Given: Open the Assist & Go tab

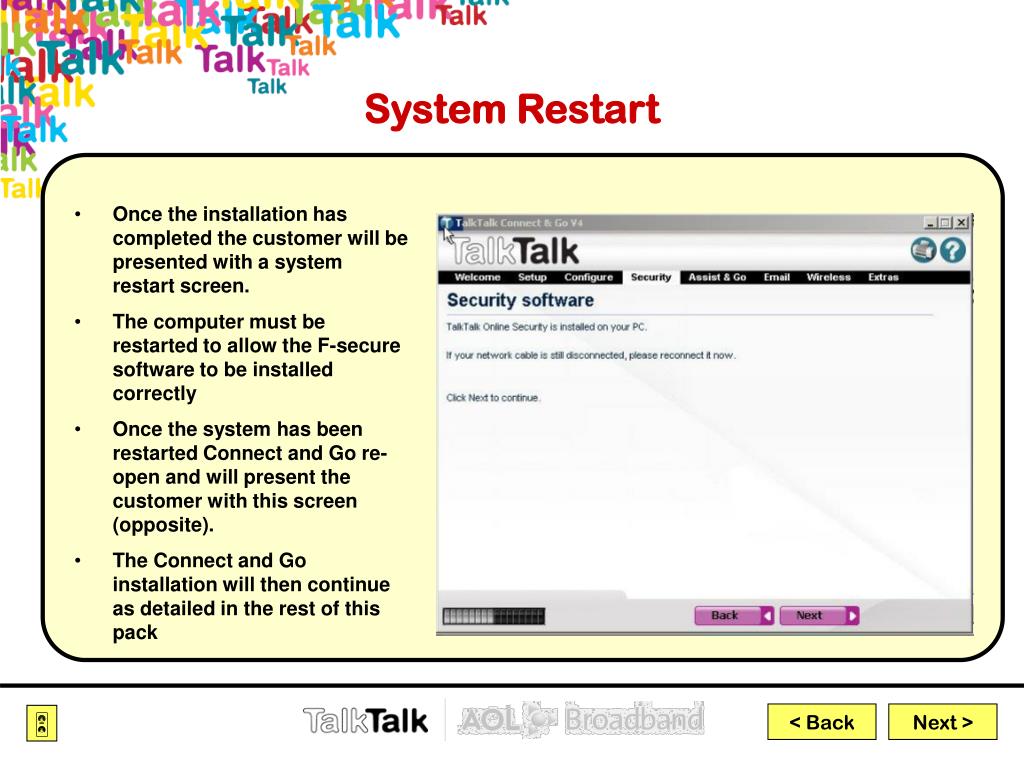Looking at the screenshot, I should tap(717, 277).
